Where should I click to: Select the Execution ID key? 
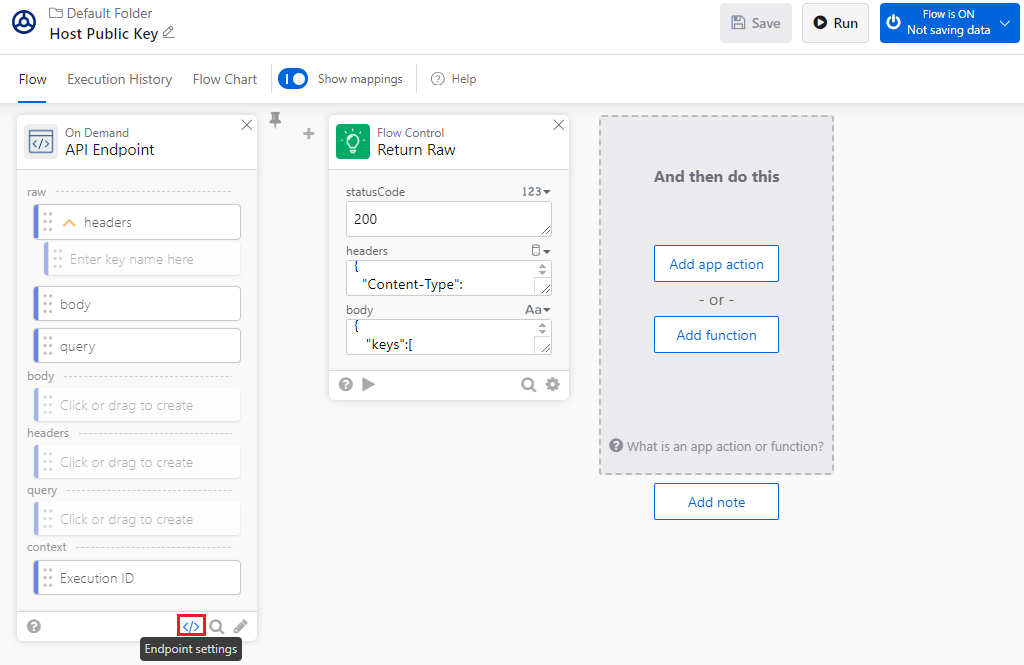pos(137,577)
